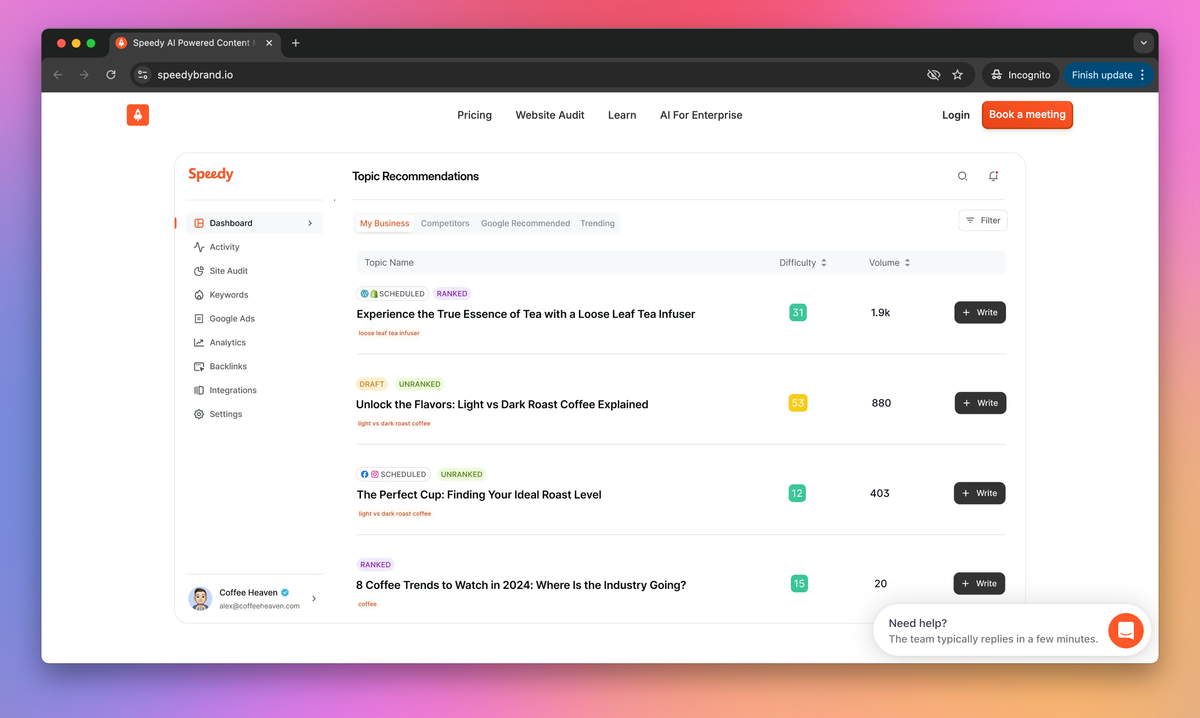Viewport: 1200px width, 718px height.
Task: Click the Keywords flame icon
Action: tap(199, 295)
